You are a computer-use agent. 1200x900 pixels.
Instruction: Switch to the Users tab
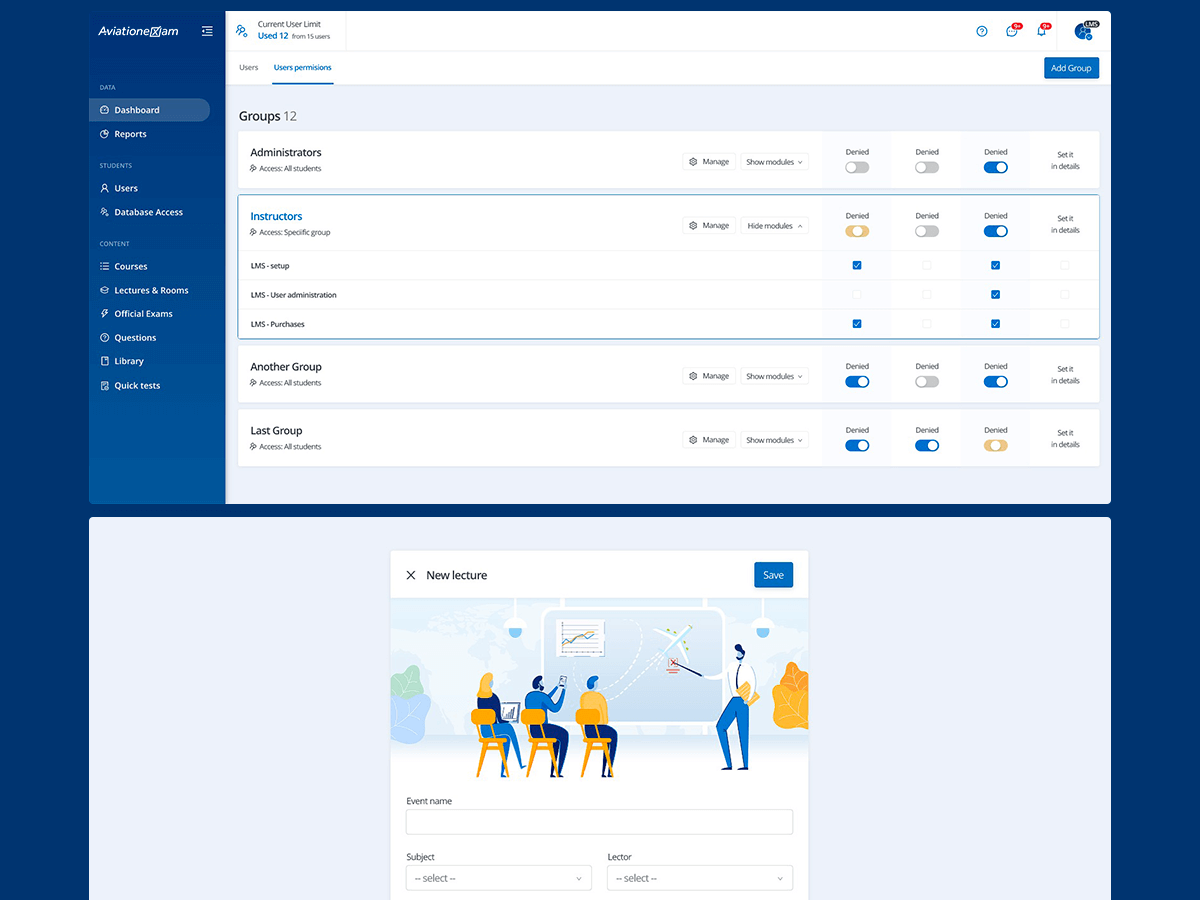click(x=249, y=68)
